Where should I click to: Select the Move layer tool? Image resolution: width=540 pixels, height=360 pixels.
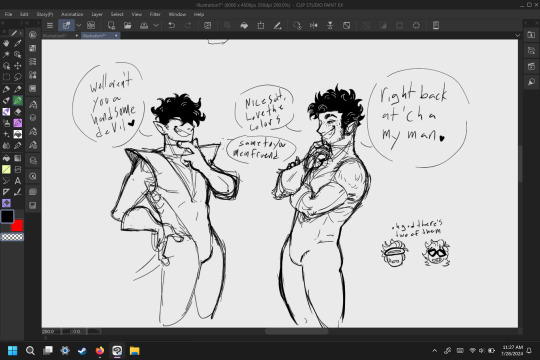point(18,66)
